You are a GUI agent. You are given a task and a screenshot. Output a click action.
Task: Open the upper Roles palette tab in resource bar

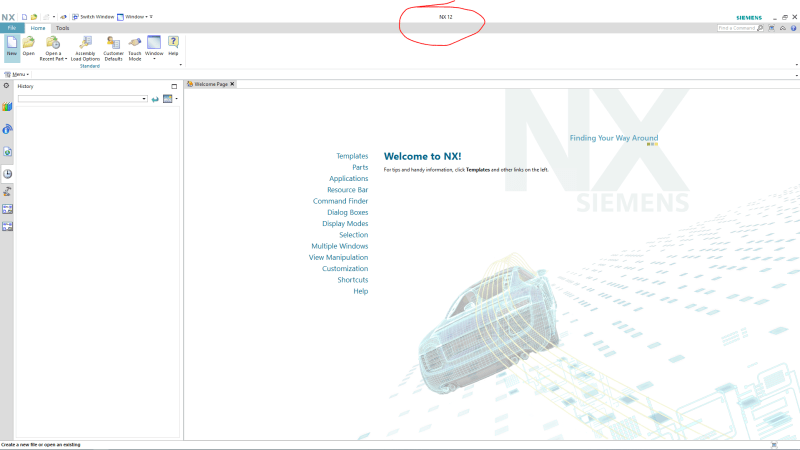click(7, 209)
